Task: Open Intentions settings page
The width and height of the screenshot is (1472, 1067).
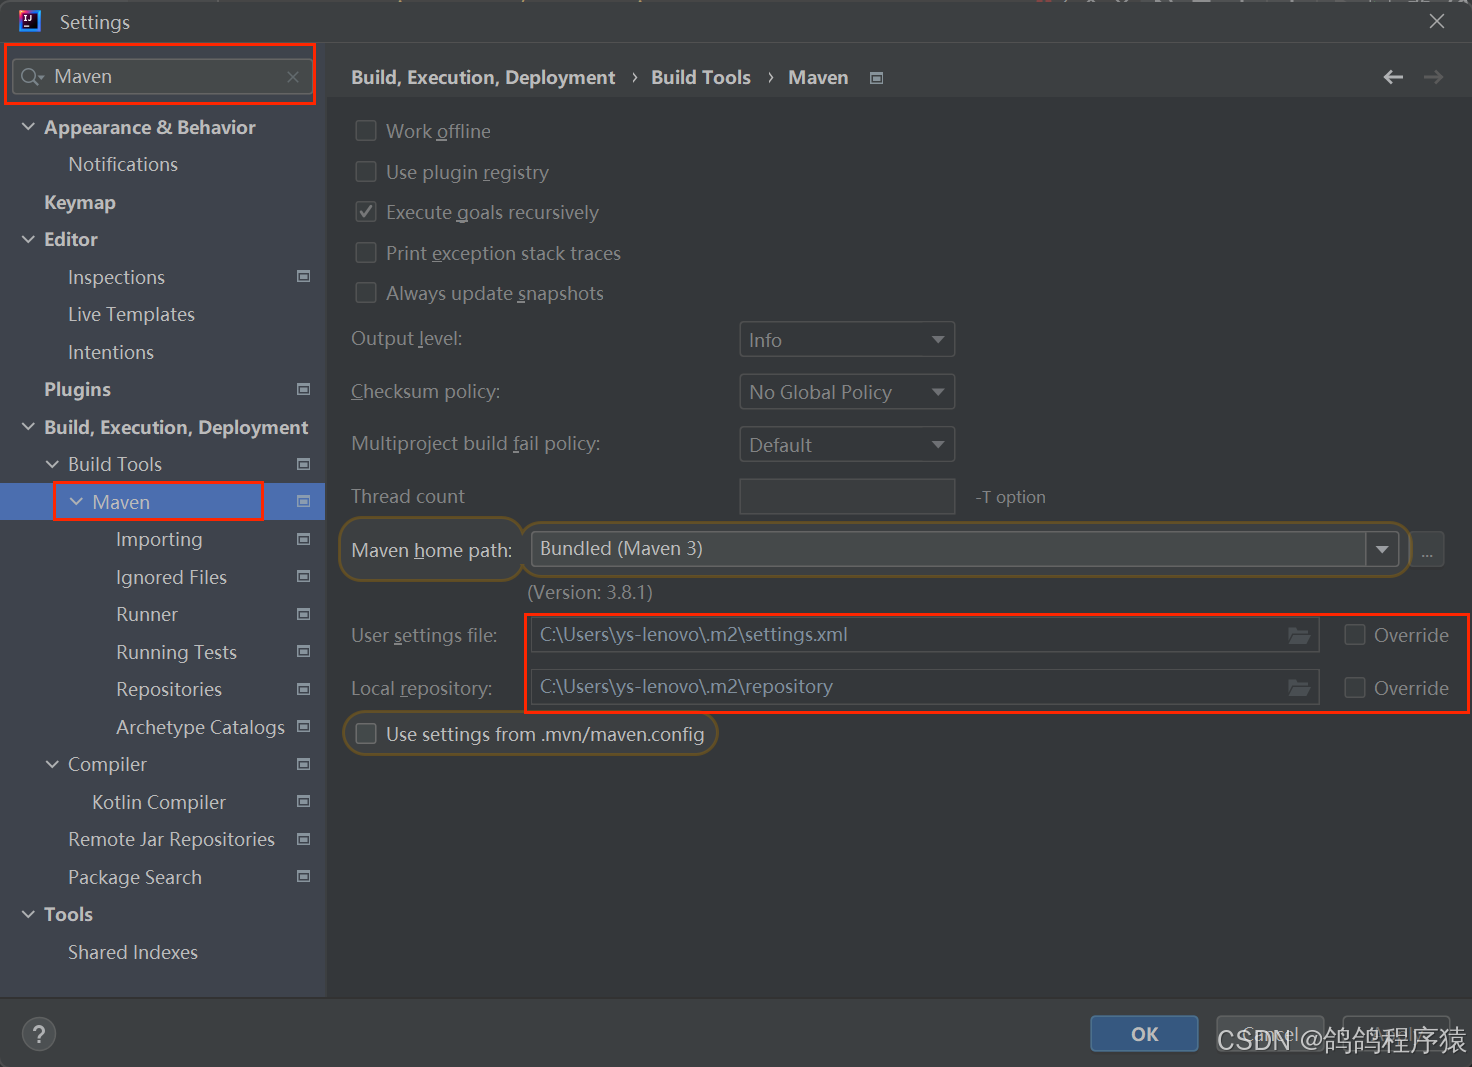Action: pos(111,352)
